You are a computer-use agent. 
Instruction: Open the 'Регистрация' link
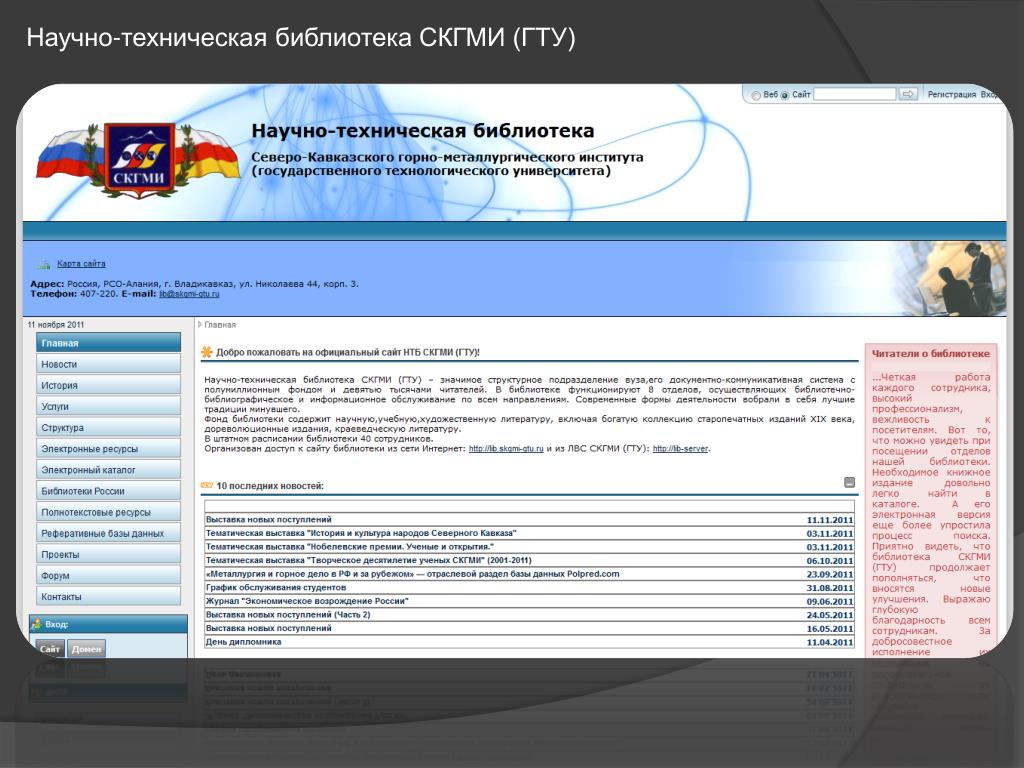tap(952, 94)
